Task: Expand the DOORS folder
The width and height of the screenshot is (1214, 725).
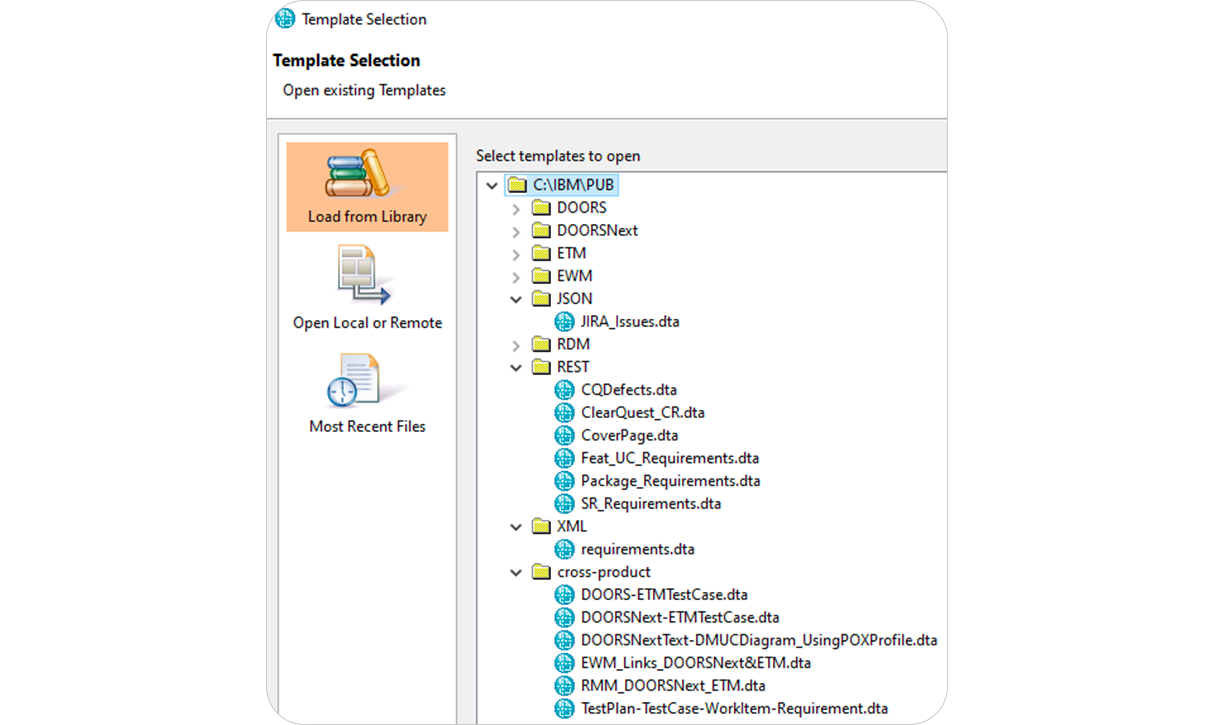Action: (x=516, y=207)
